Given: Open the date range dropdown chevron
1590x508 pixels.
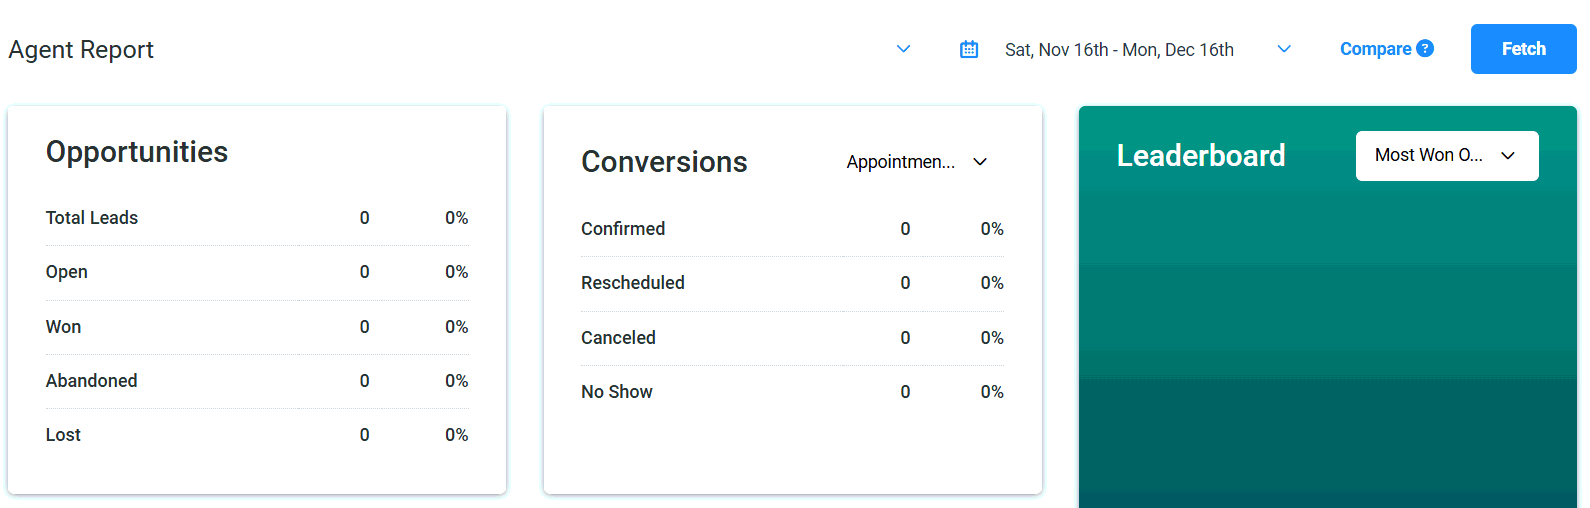Looking at the screenshot, I should [x=1284, y=49].
